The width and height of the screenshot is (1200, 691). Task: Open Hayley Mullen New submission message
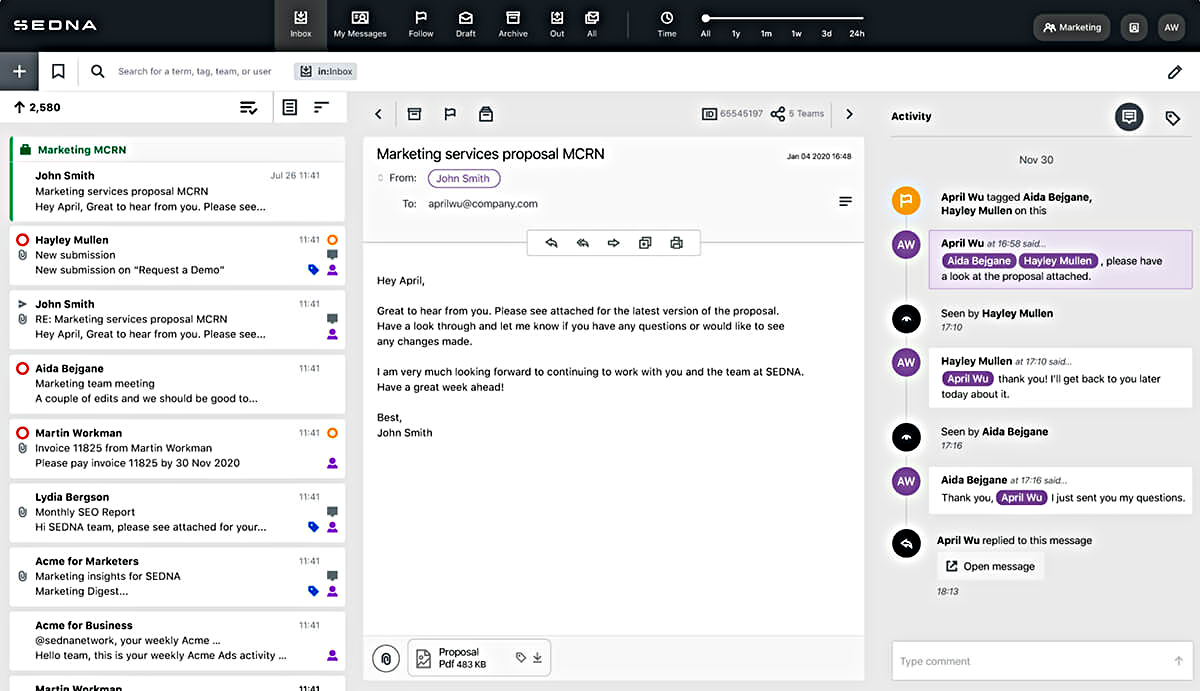click(177, 255)
